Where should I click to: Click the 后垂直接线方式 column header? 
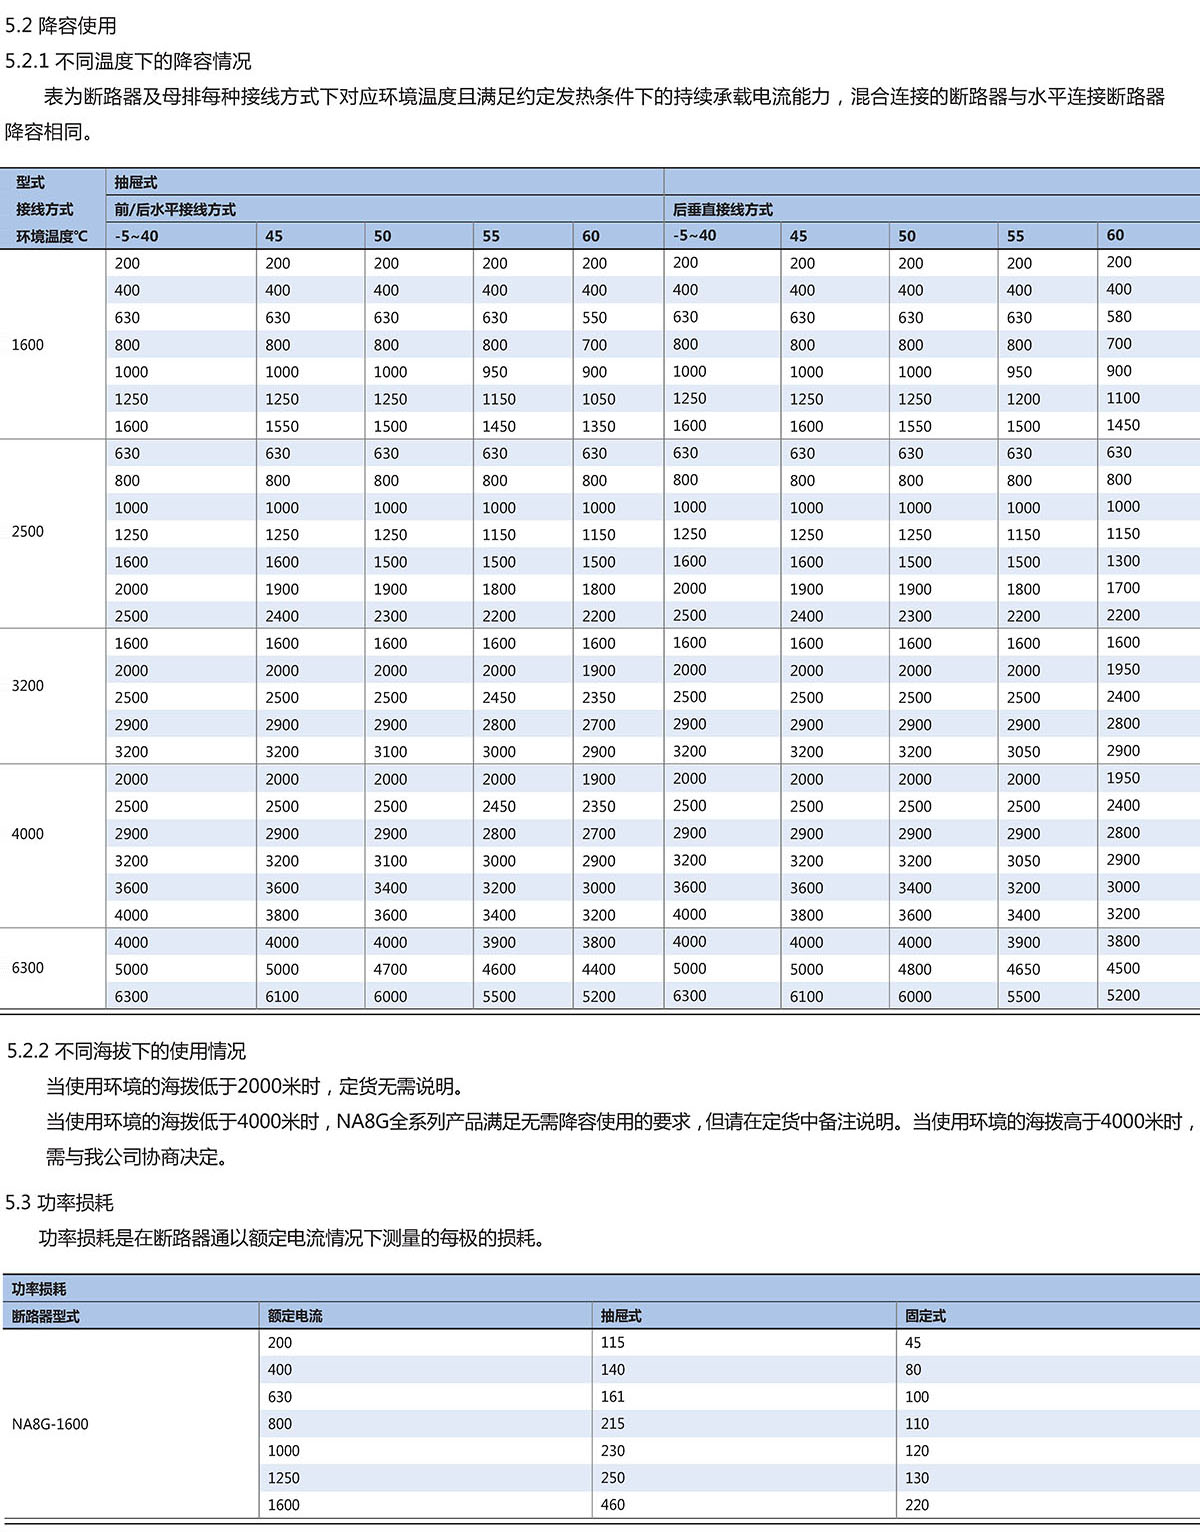coord(722,210)
